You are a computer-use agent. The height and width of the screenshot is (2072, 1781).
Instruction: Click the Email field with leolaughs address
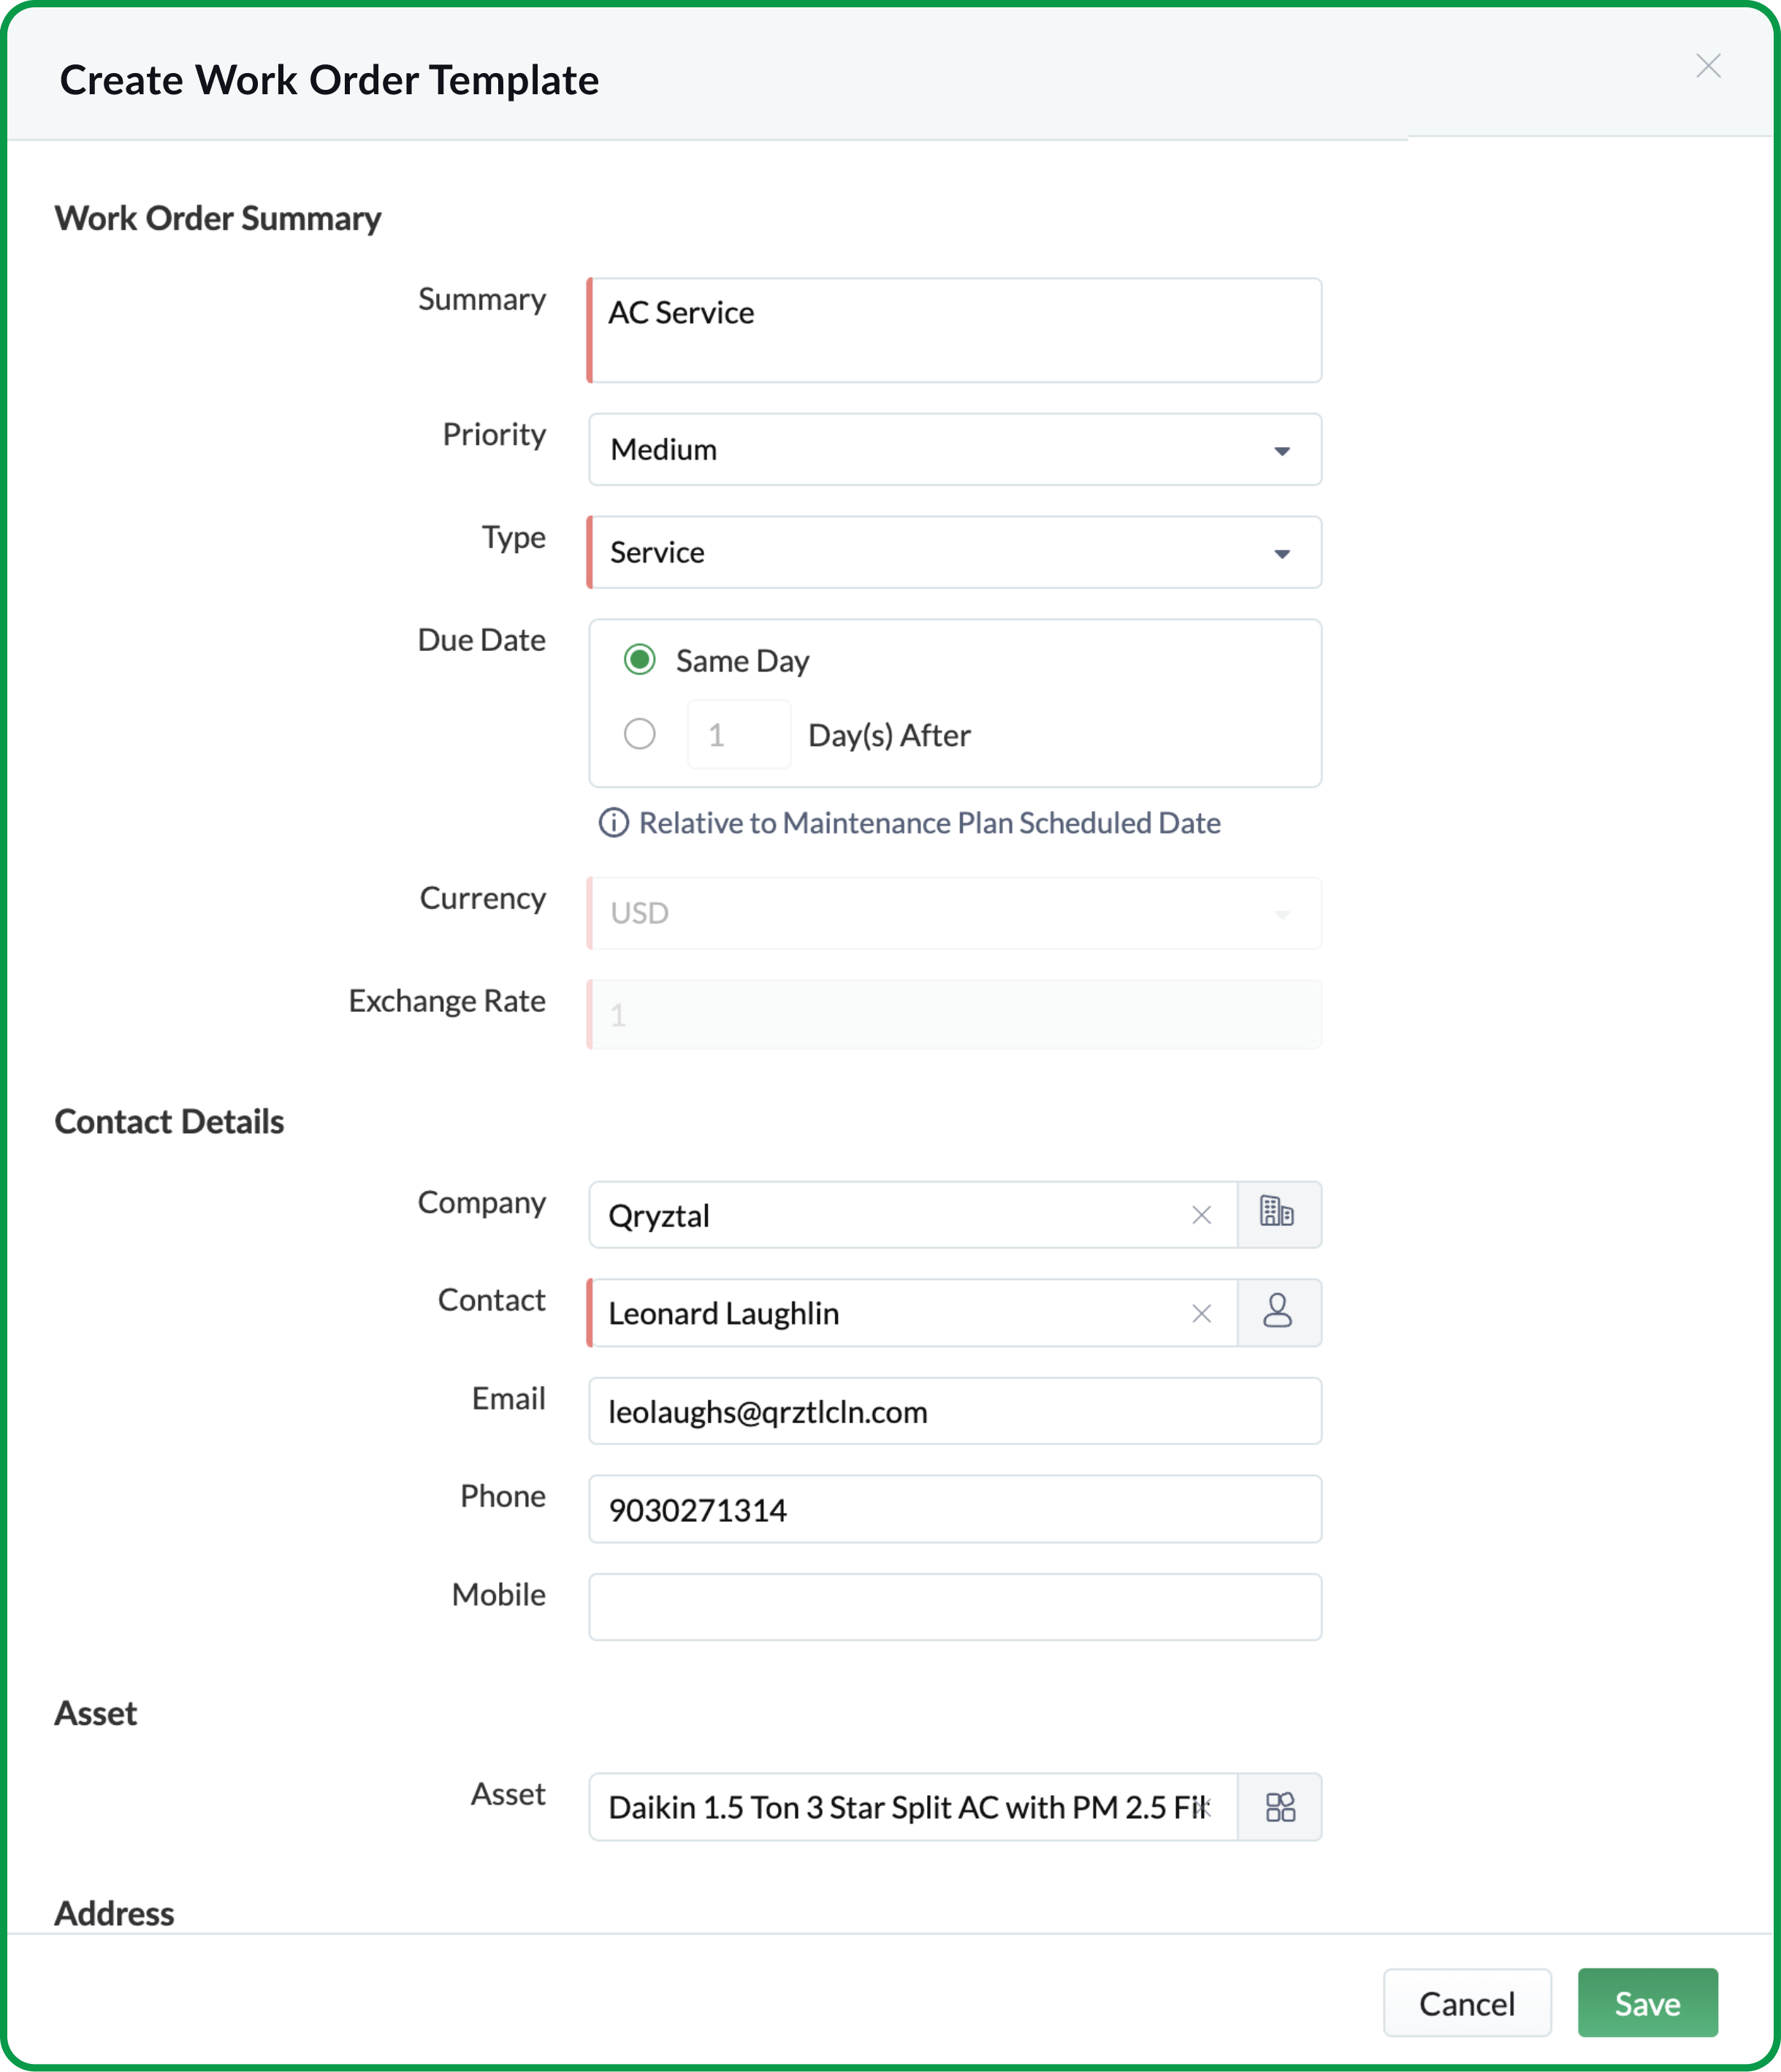pos(954,1411)
